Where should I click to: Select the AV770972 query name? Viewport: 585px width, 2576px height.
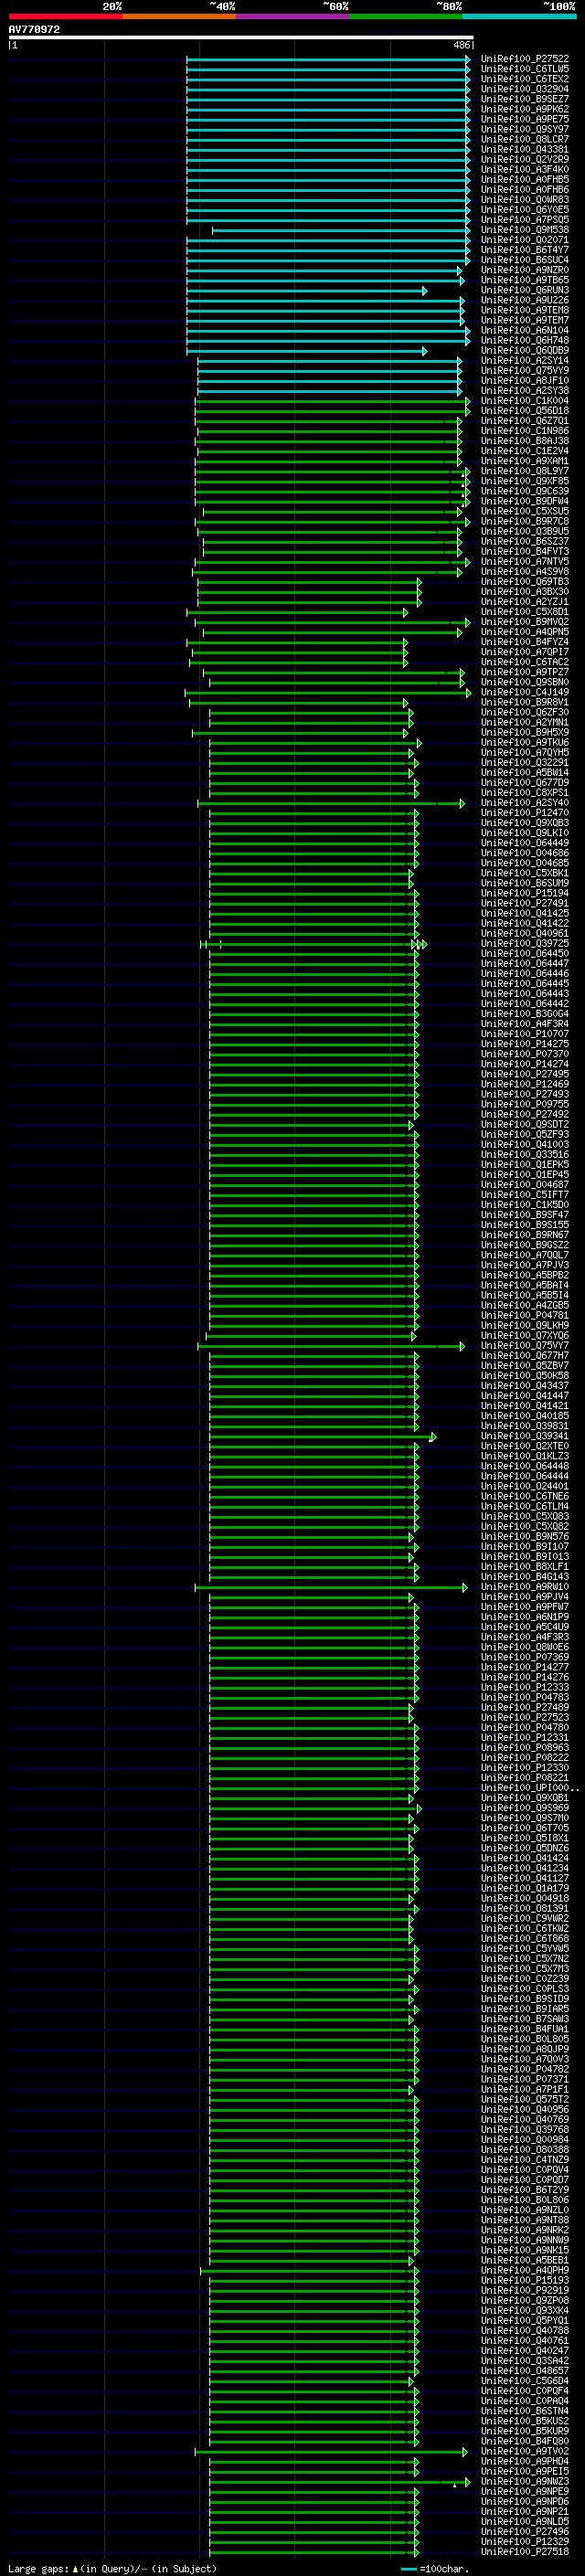coord(34,29)
